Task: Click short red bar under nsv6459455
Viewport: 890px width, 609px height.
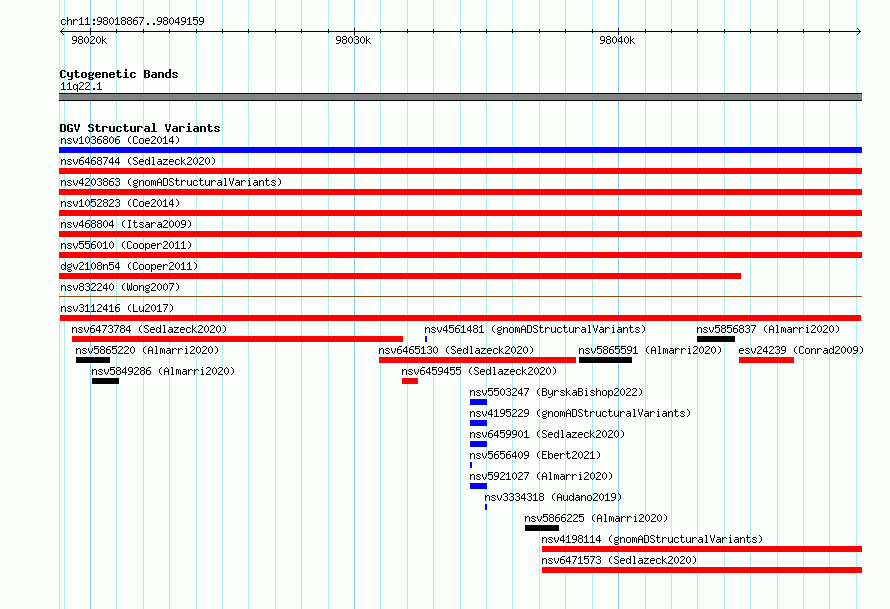Action: pyautogui.click(x=410, y=381)
